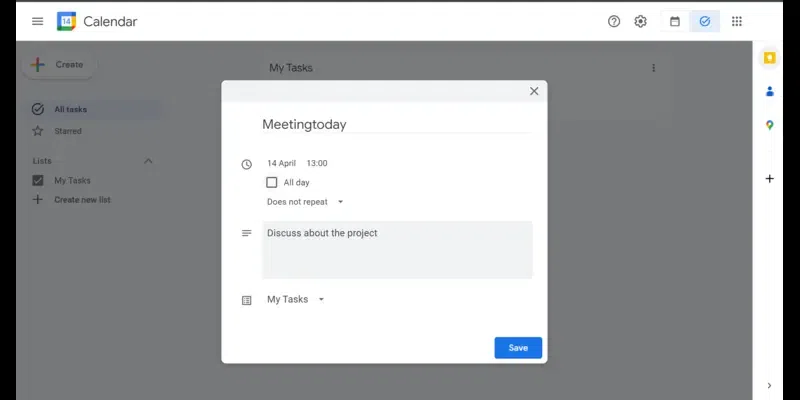This screenshot has height=400, width=800.
Task: Open the main menu hamburger icon
Action: point(37,21)
